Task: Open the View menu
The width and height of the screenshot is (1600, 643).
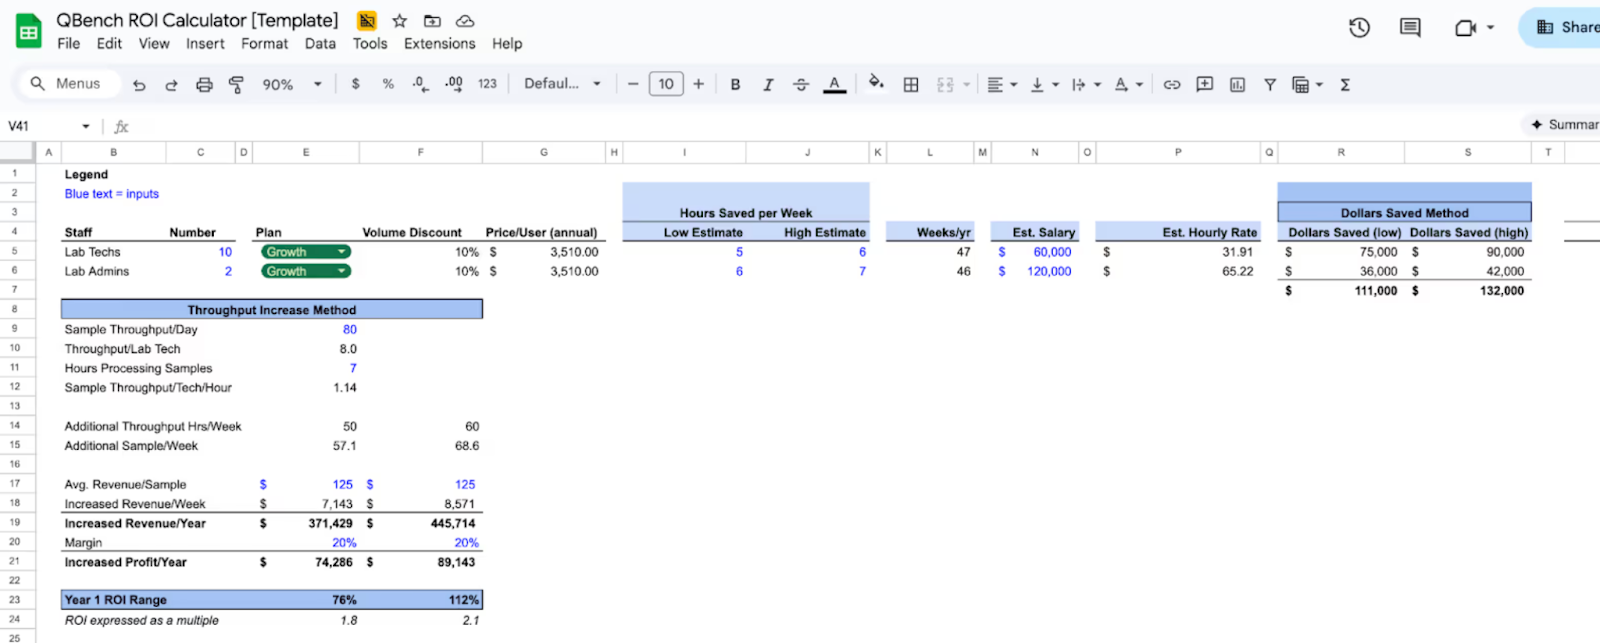Action: click(x=154, y=44)
